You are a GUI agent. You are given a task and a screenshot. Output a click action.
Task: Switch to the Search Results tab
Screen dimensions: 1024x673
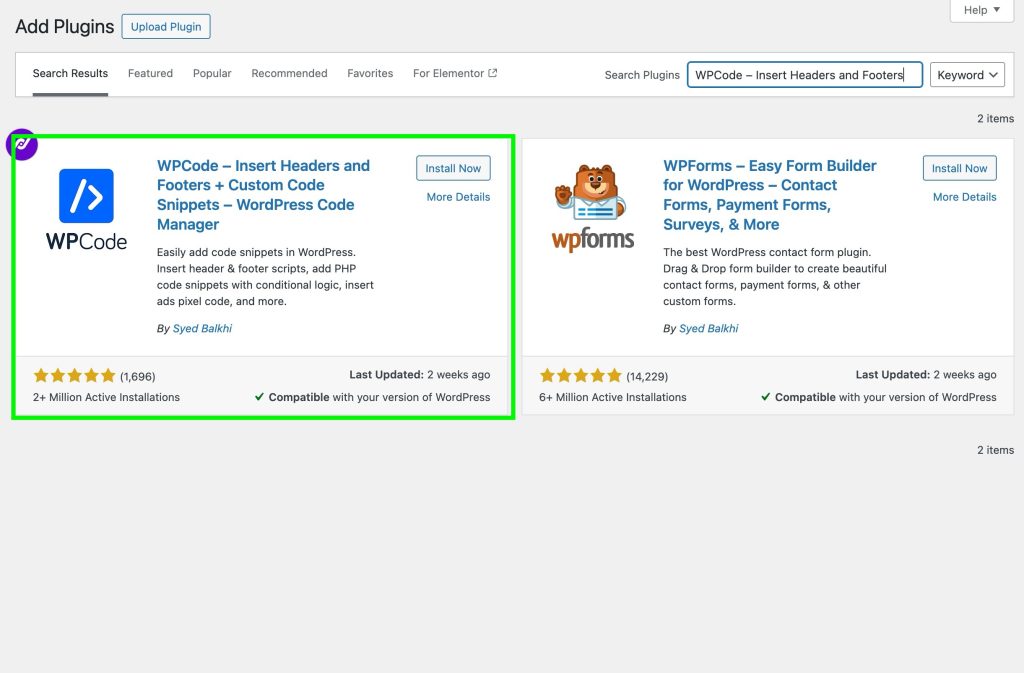click(71, 74)
